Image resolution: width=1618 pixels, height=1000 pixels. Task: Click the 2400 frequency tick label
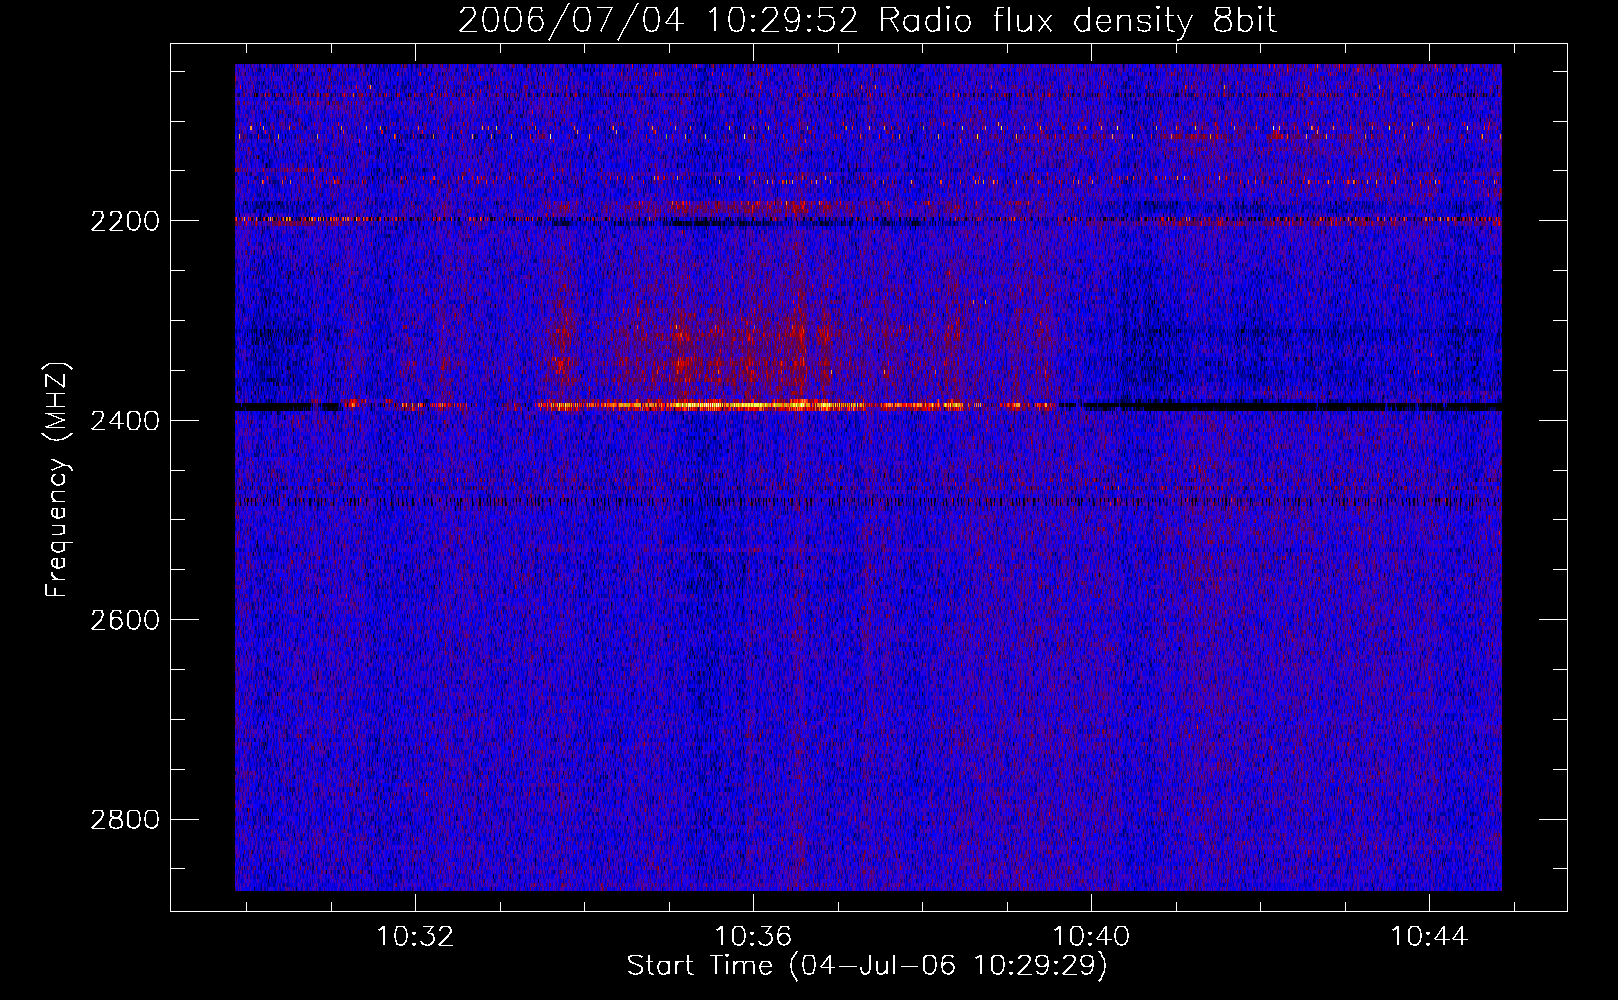[125, 421]
